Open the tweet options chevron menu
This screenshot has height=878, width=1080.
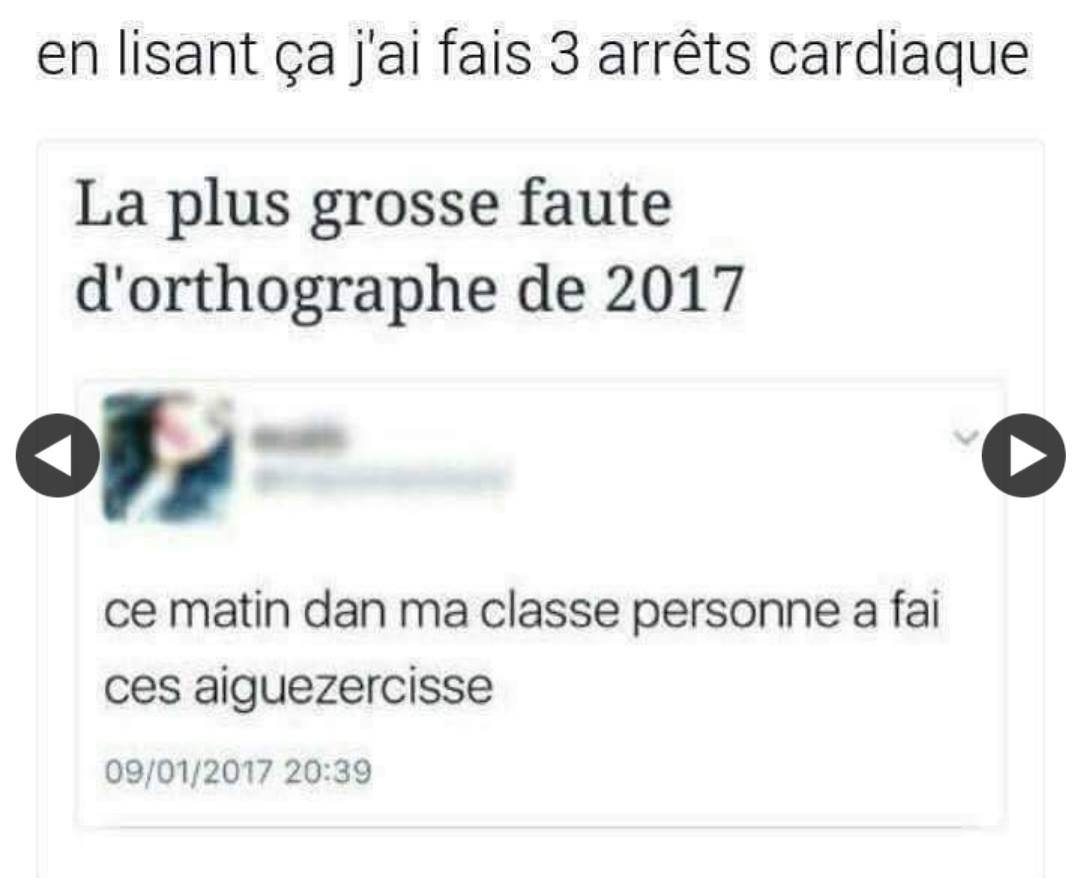(x=965, y=437)
